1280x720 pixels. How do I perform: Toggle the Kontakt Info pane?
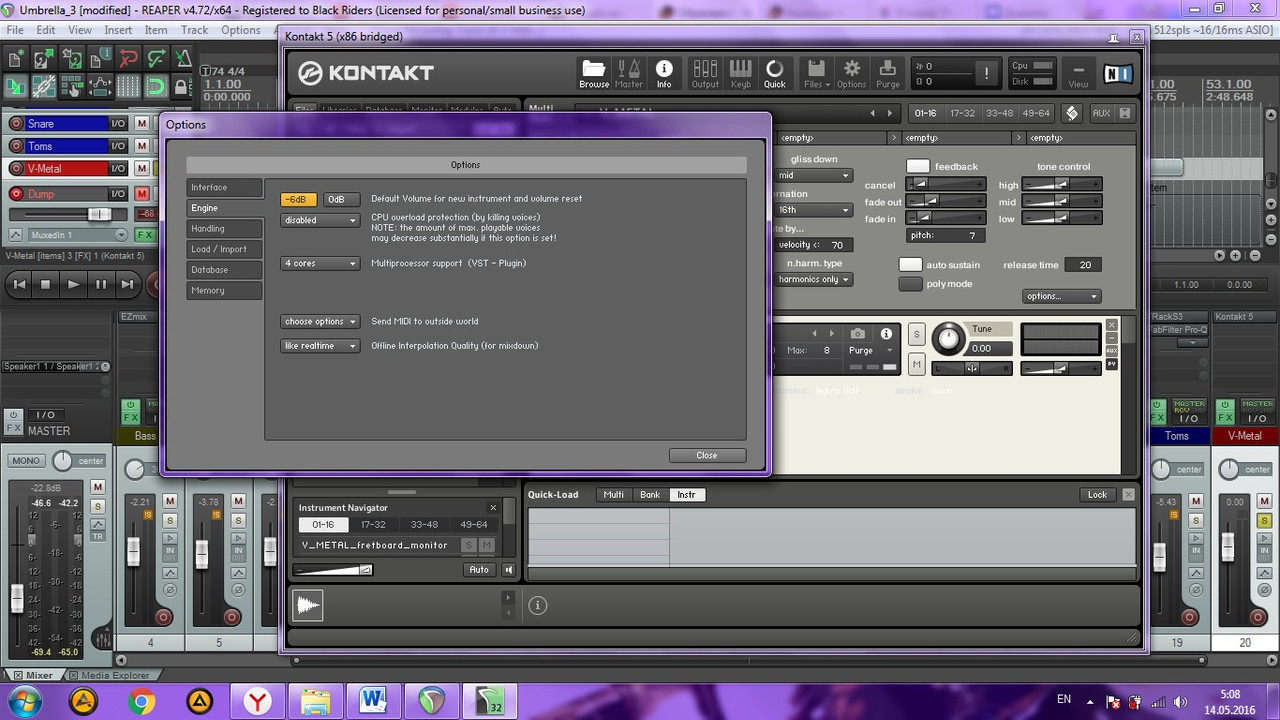click(x=664, y=73)
